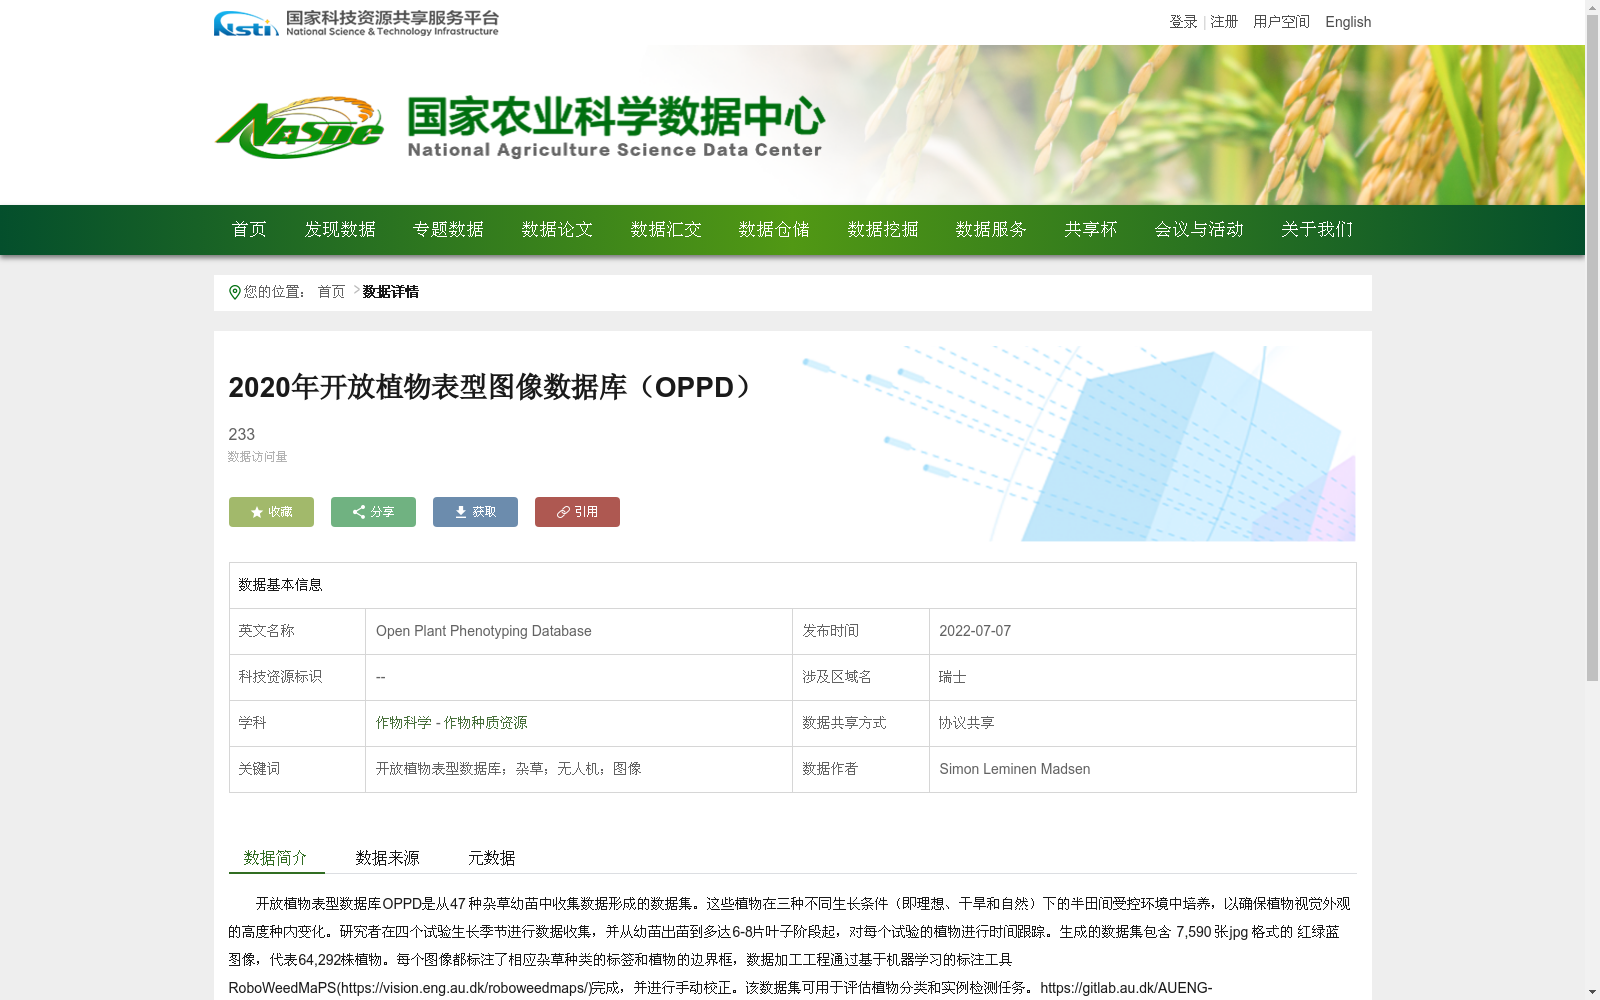Open the 登录 login link
The height and width of the screenshot is (1000, 1600).
[x=1184, y=22]
